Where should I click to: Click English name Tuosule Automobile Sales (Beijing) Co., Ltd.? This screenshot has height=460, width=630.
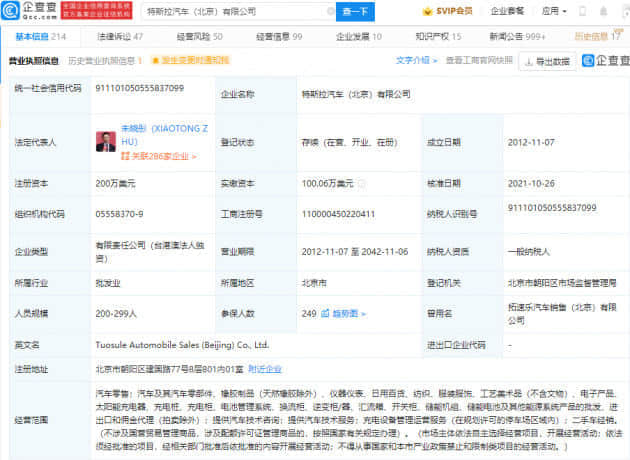(x=182, y=345)
